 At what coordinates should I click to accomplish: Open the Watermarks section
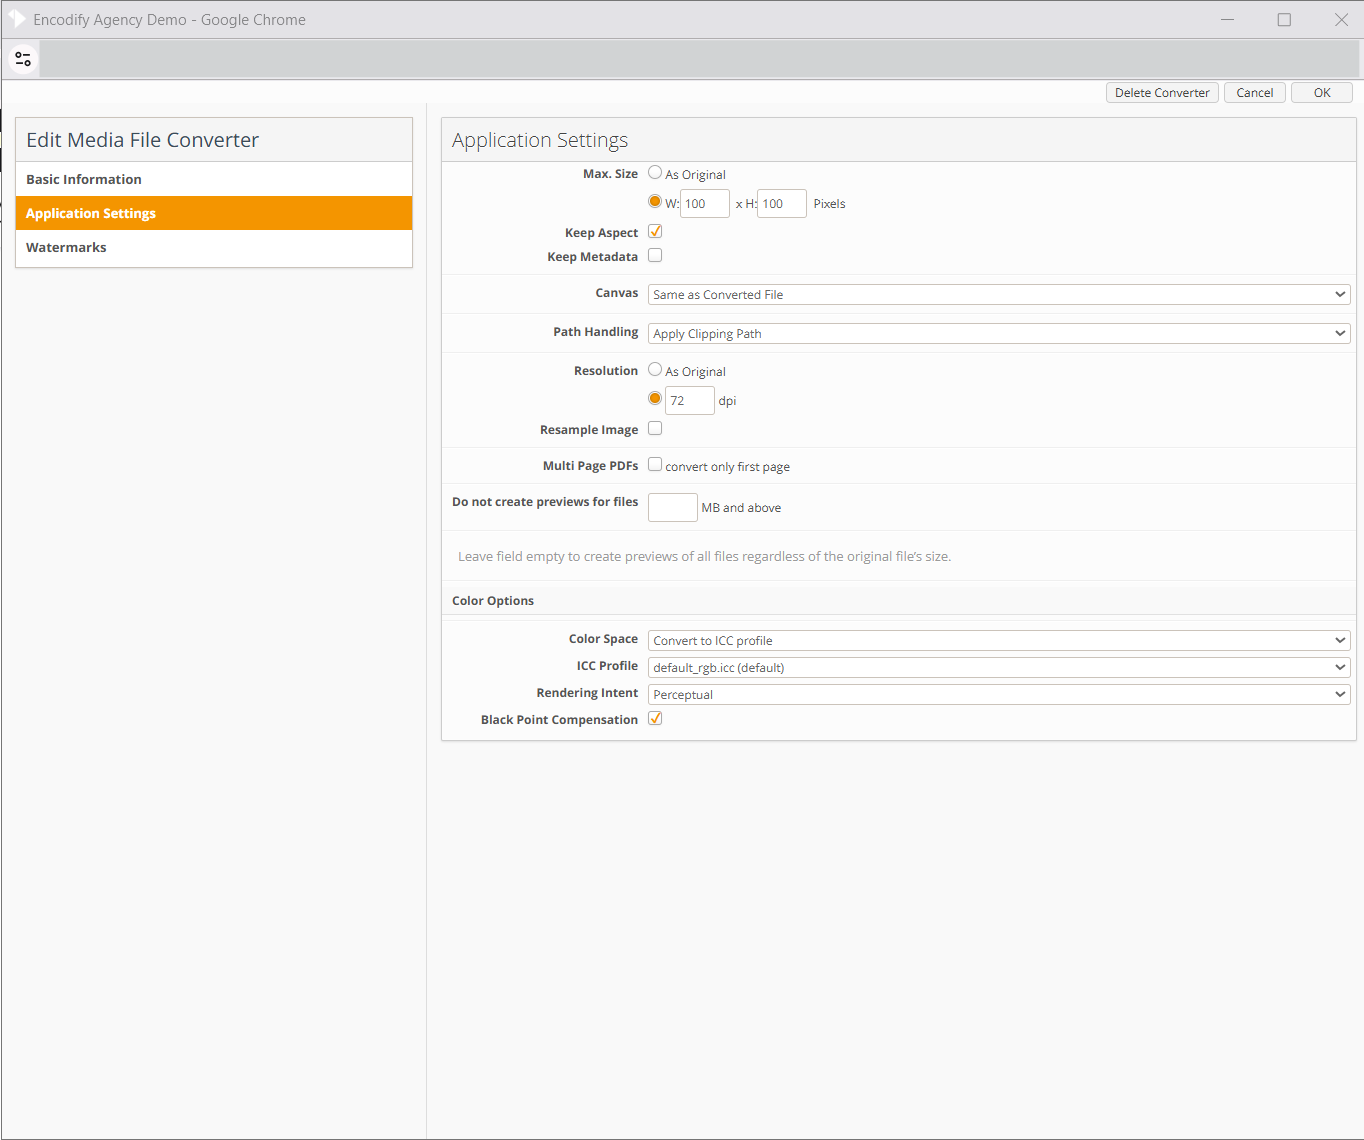click(x=214, y=247)
